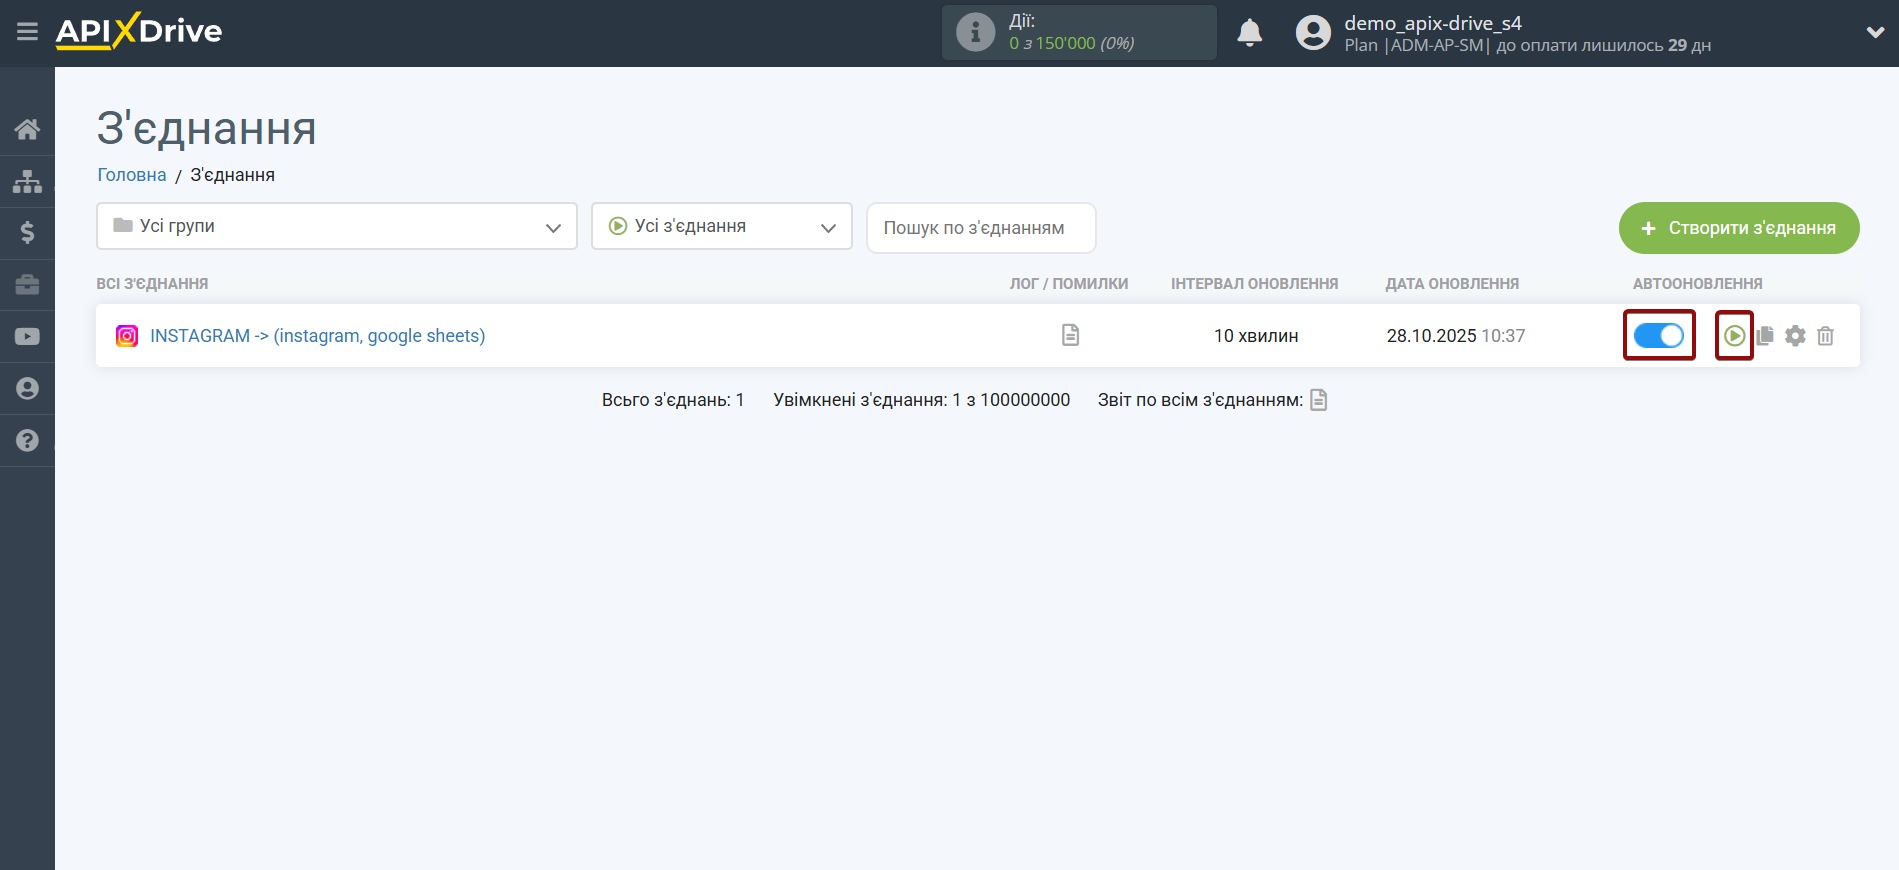Click the 'Створити з'єднання' button
This screenshot has height=870, width=1899.
click(x=1738, y=228)
